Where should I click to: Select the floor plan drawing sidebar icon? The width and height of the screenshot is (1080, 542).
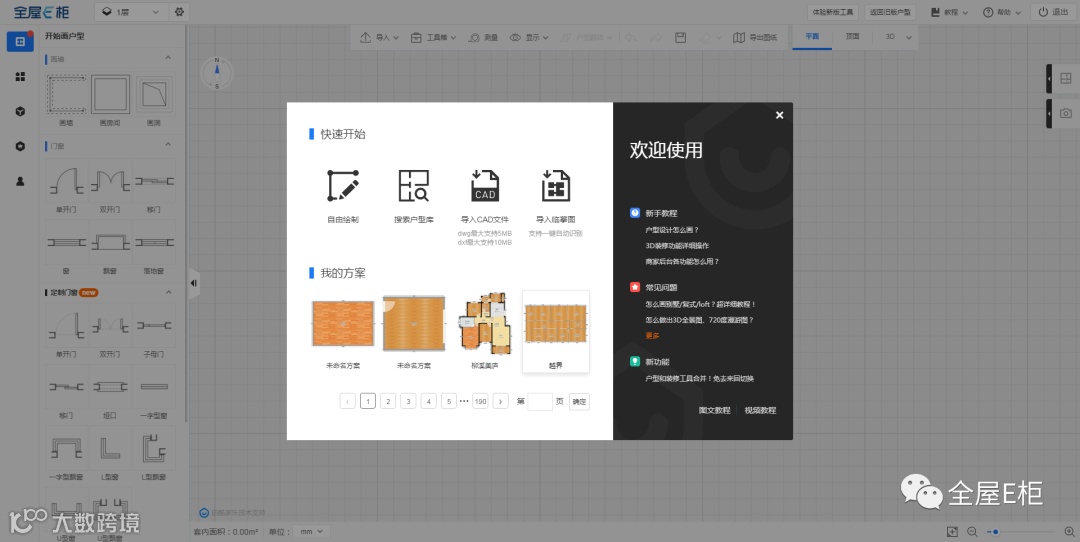click(x=20, y=41)
